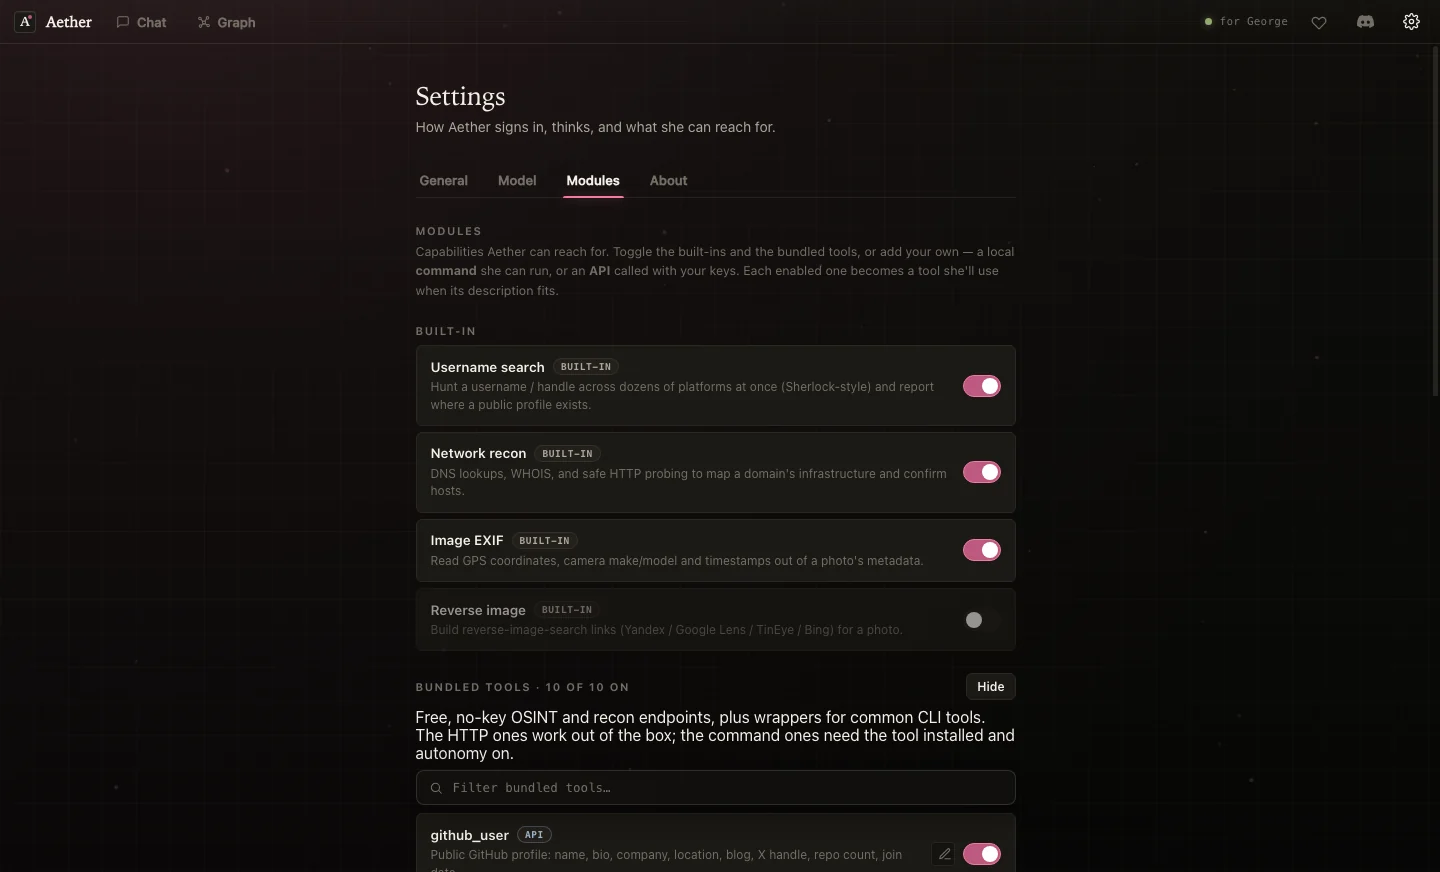Open the favorites heart icon

(1319, 22)
